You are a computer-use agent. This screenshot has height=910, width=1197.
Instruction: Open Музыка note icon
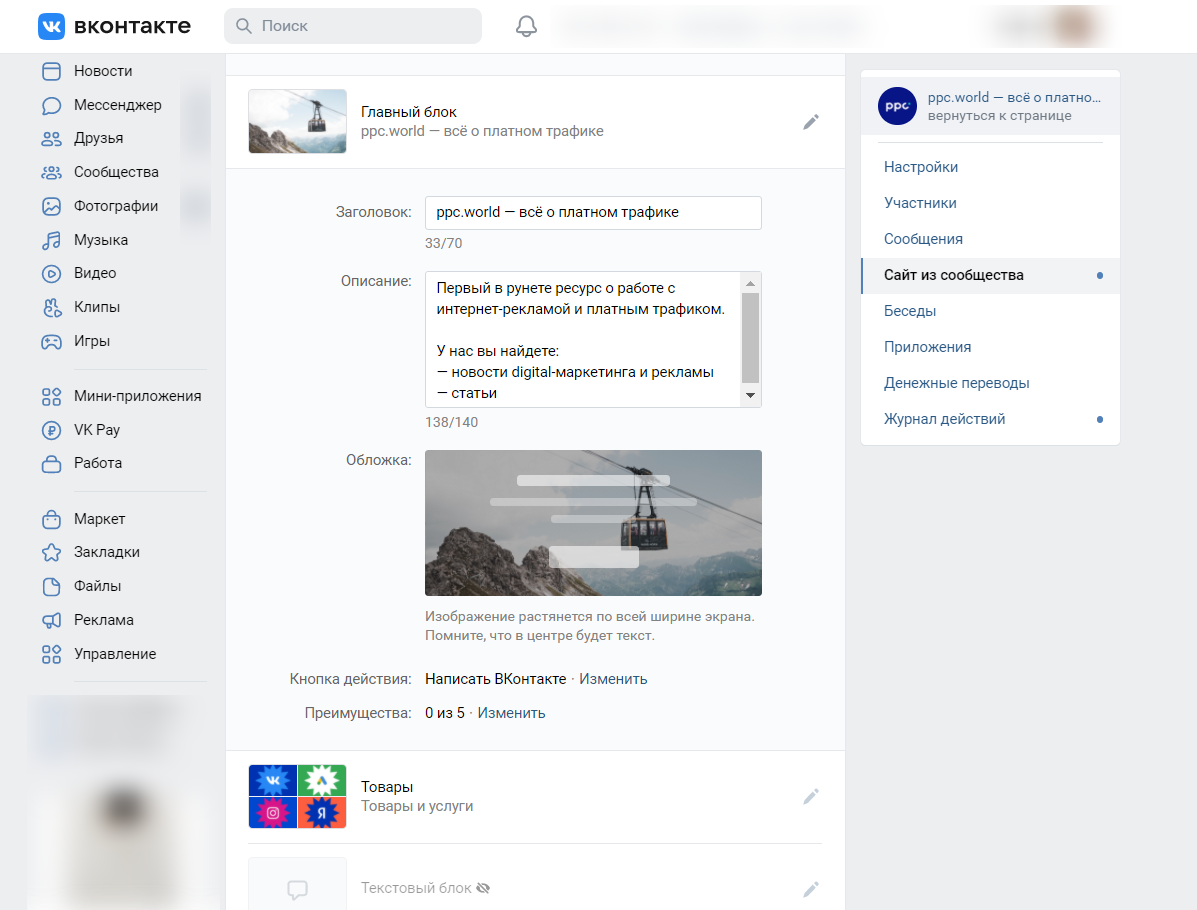coord(51,240)
